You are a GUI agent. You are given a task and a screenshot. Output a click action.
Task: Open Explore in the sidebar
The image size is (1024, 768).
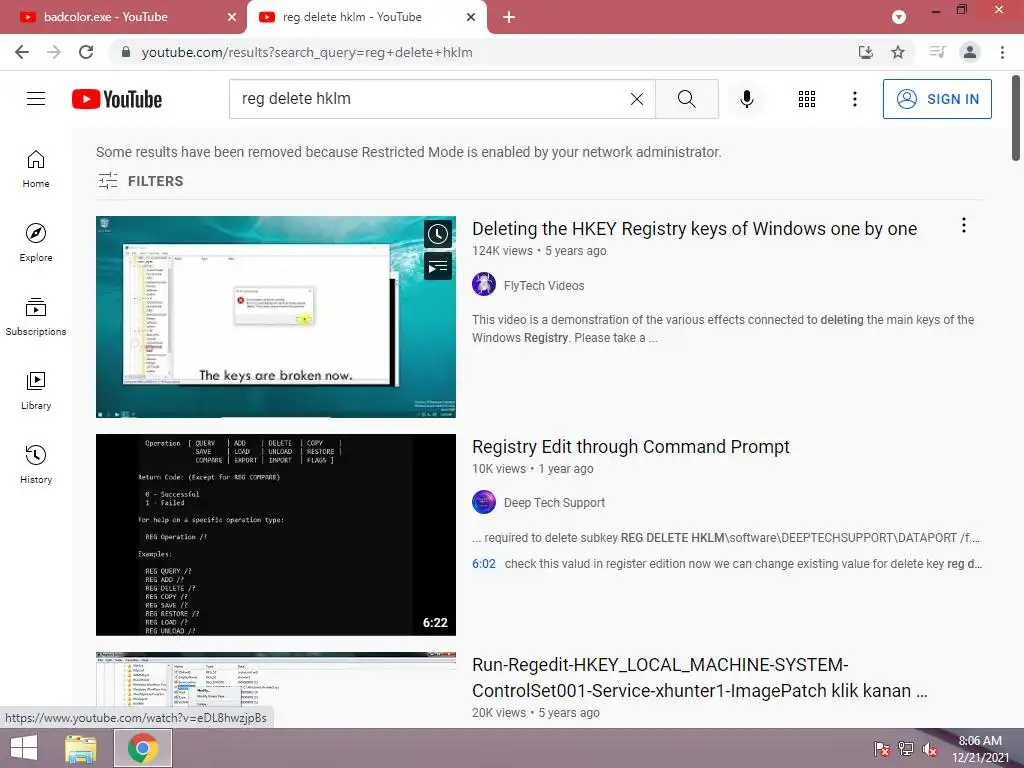click(36, 243)
